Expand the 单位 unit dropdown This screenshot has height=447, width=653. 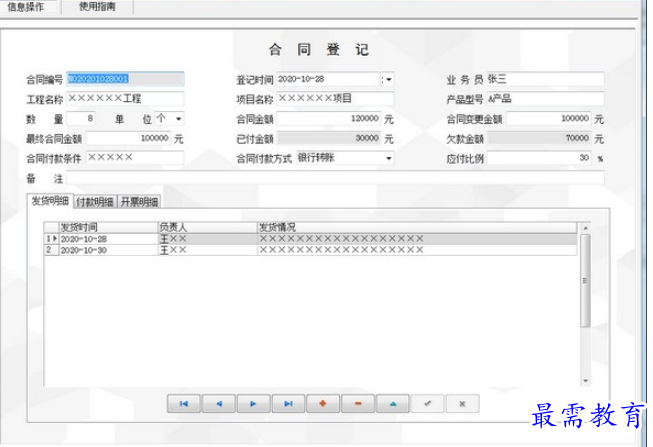(178, 119)
